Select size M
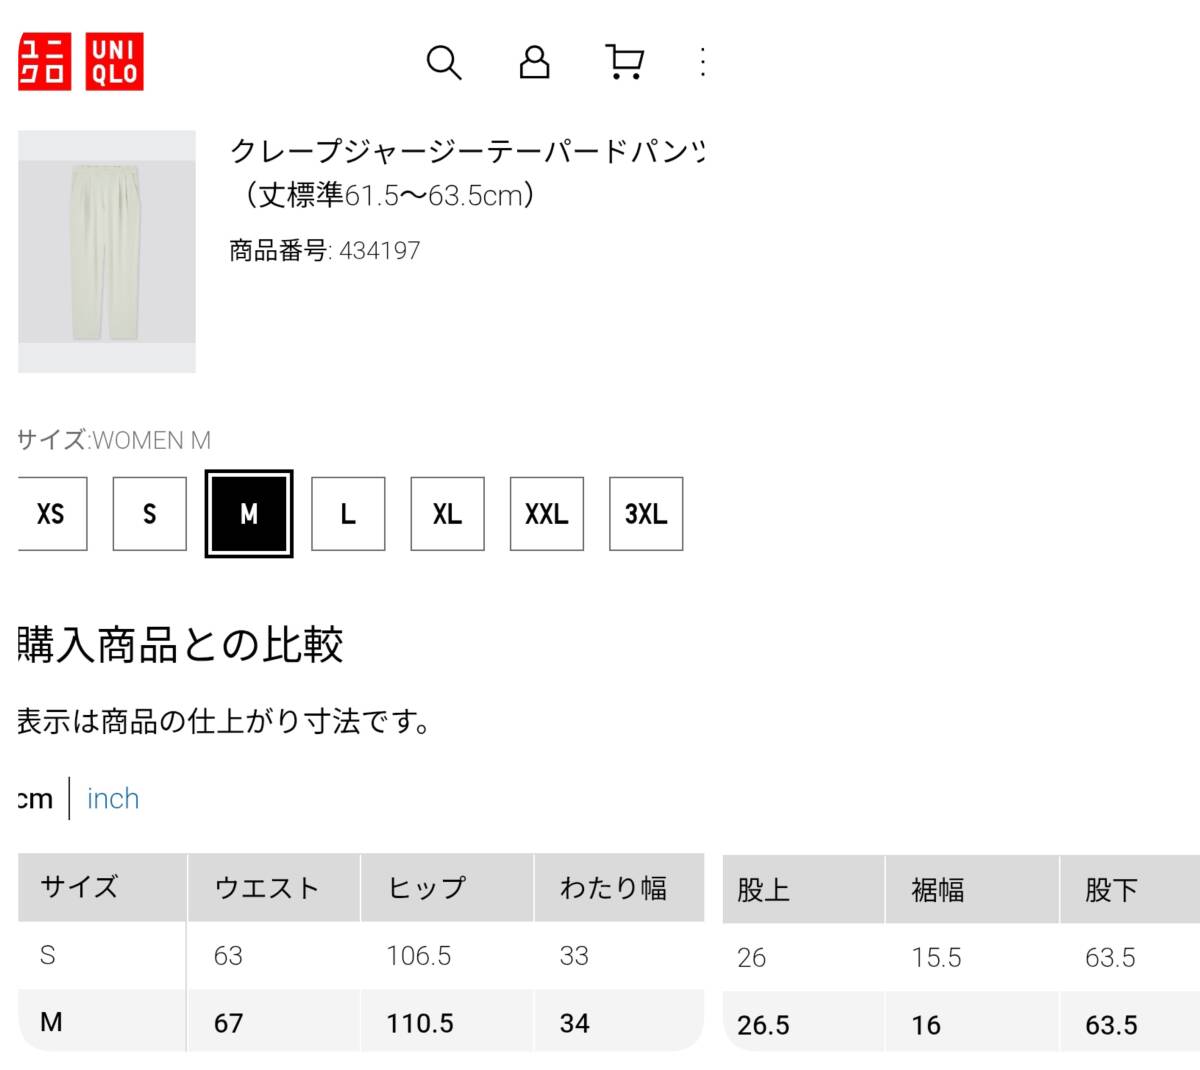Screen dimensions: 1200x1070 (249, 514)
